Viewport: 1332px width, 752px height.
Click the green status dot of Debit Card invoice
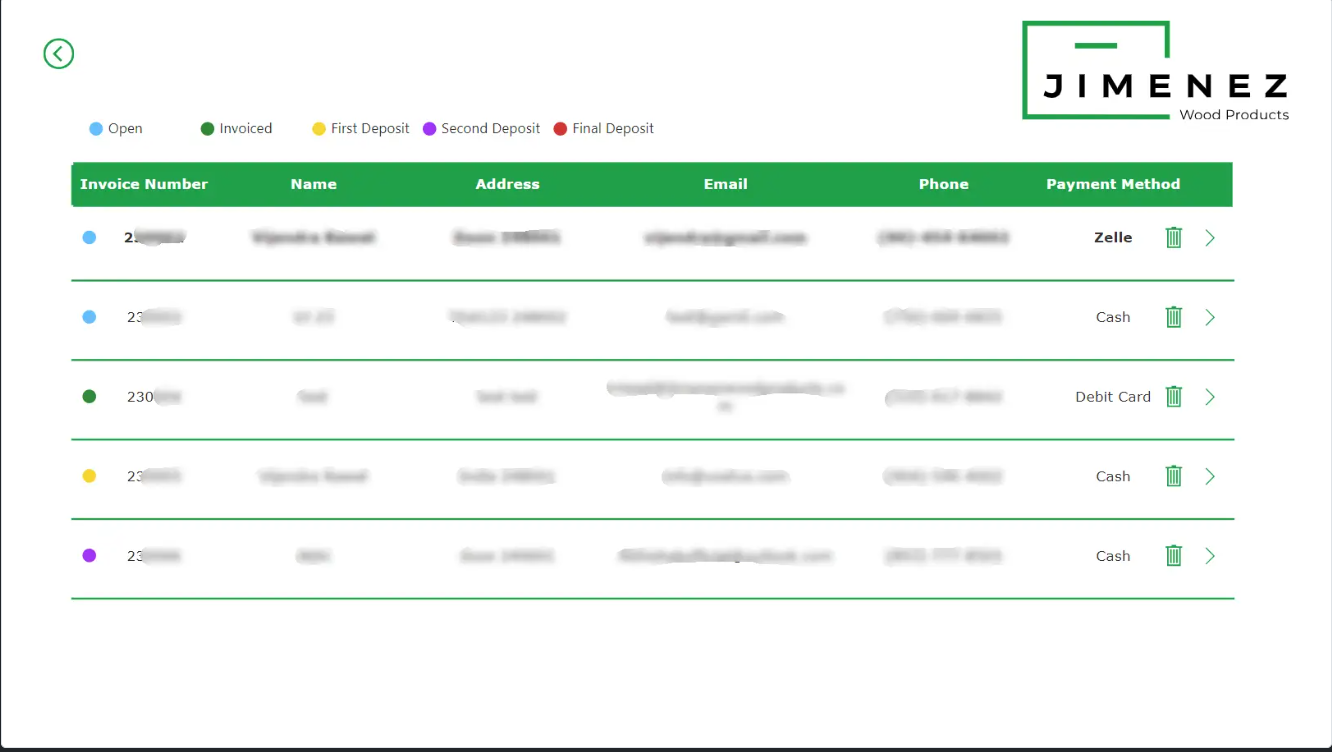coord(89,397)
